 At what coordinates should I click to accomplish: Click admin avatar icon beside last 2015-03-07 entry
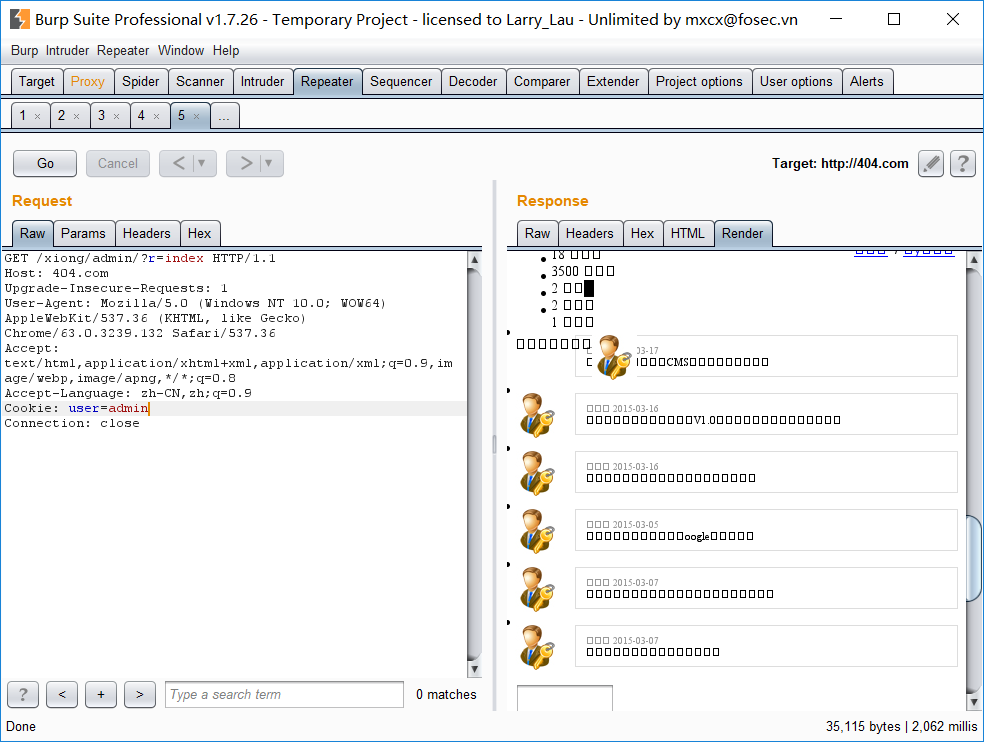537,647
